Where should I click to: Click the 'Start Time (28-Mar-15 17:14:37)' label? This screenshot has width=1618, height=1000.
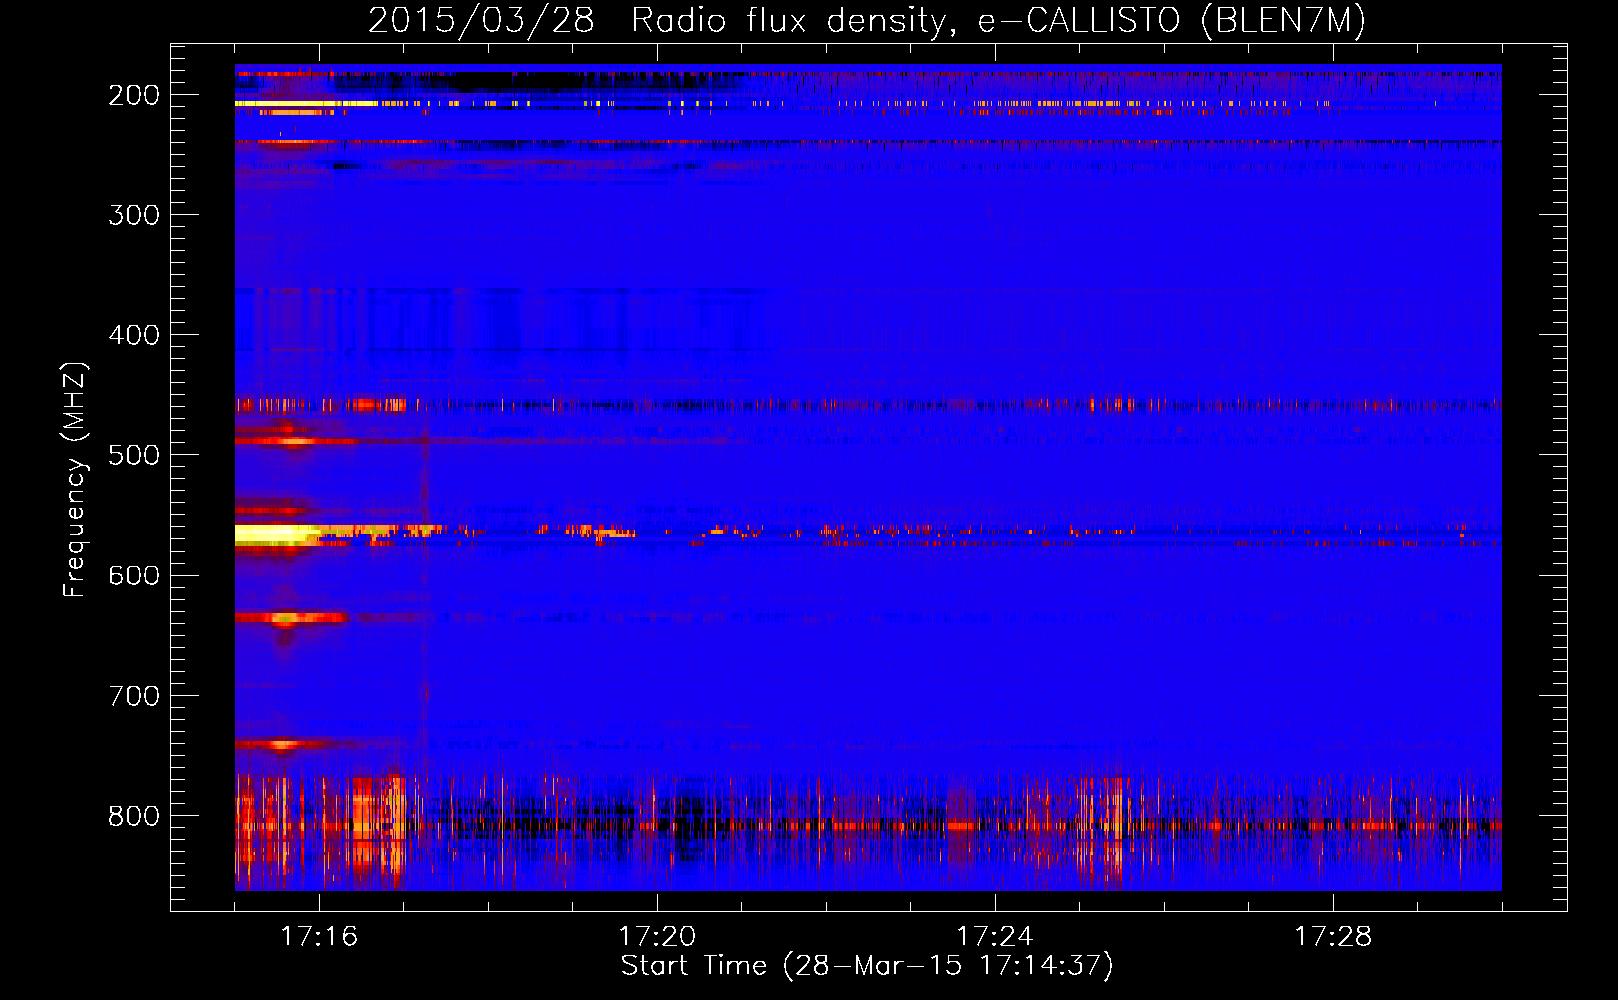[867, 966]
